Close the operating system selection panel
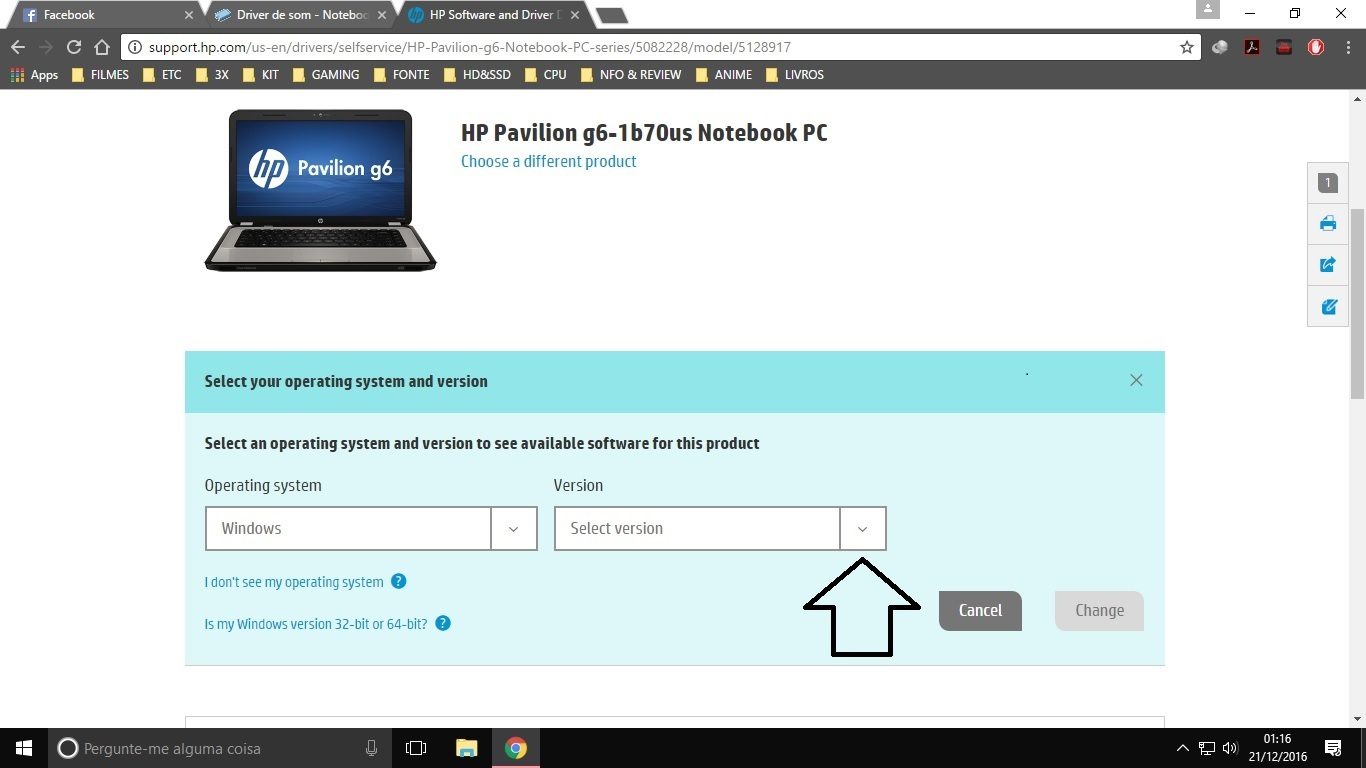1366x768 pixels. pyautogui.click(x=1136, y=380)
